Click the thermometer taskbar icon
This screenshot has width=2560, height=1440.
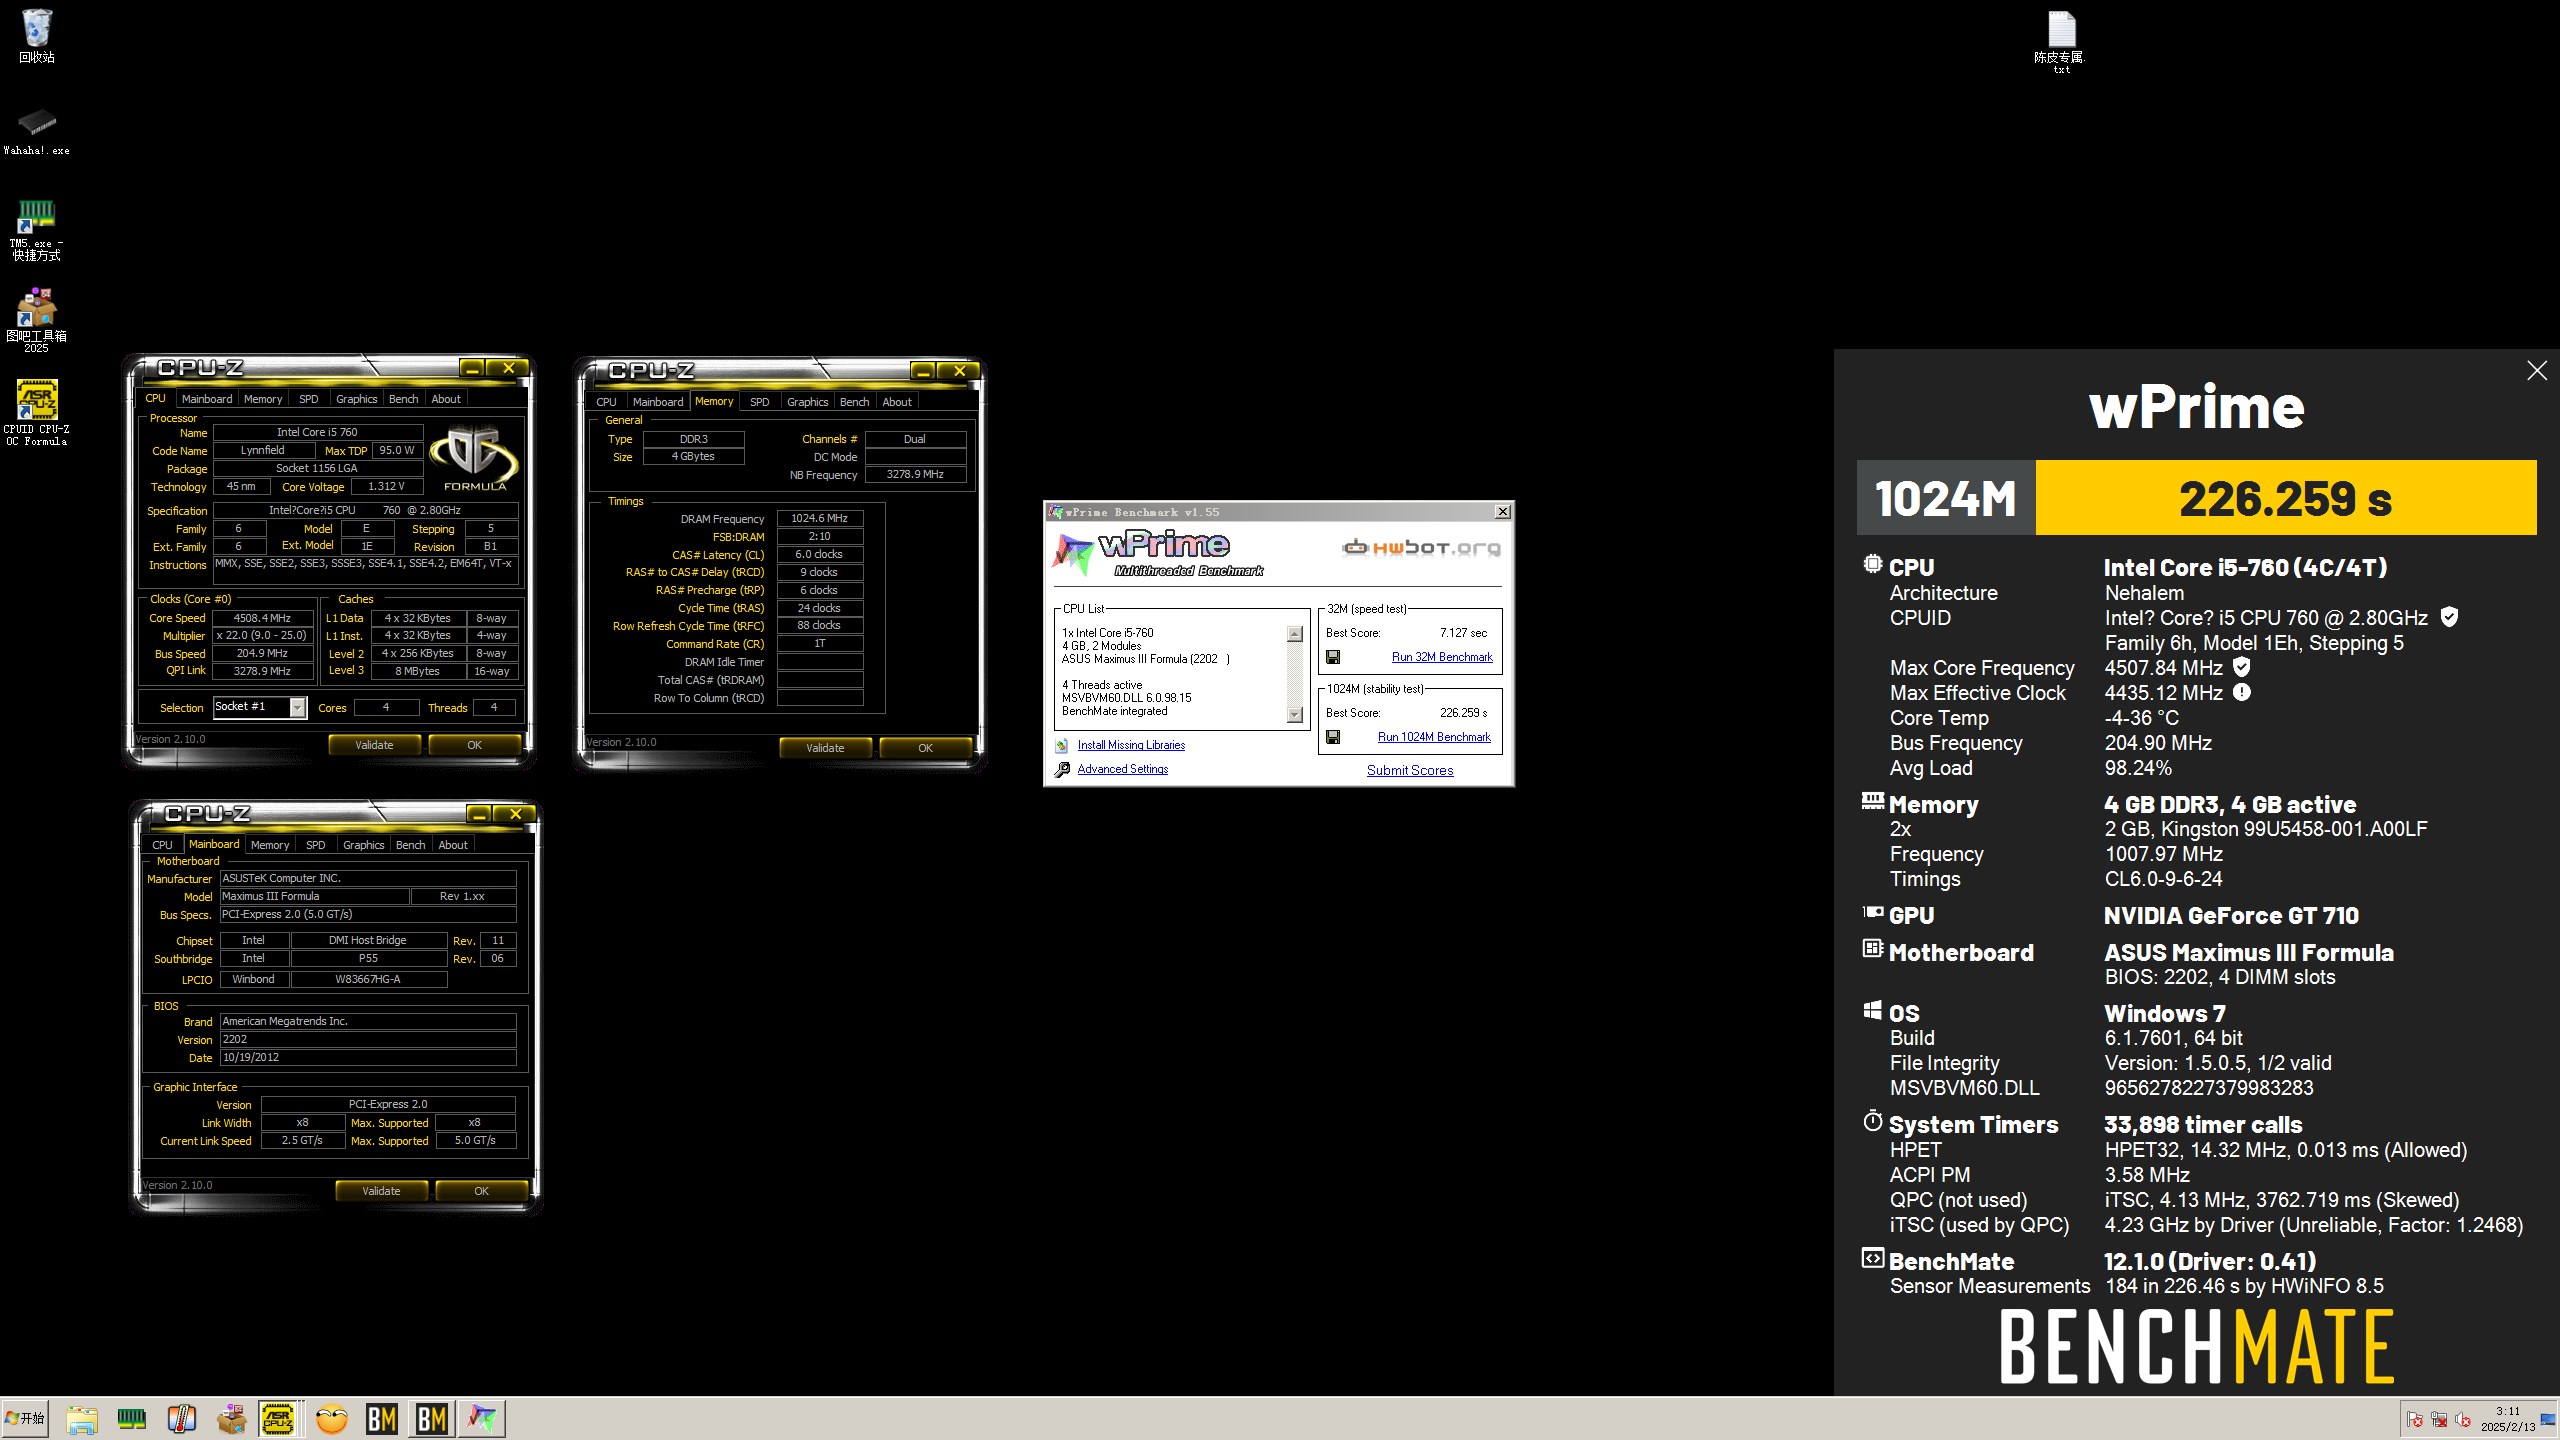tap(181, 1419)
